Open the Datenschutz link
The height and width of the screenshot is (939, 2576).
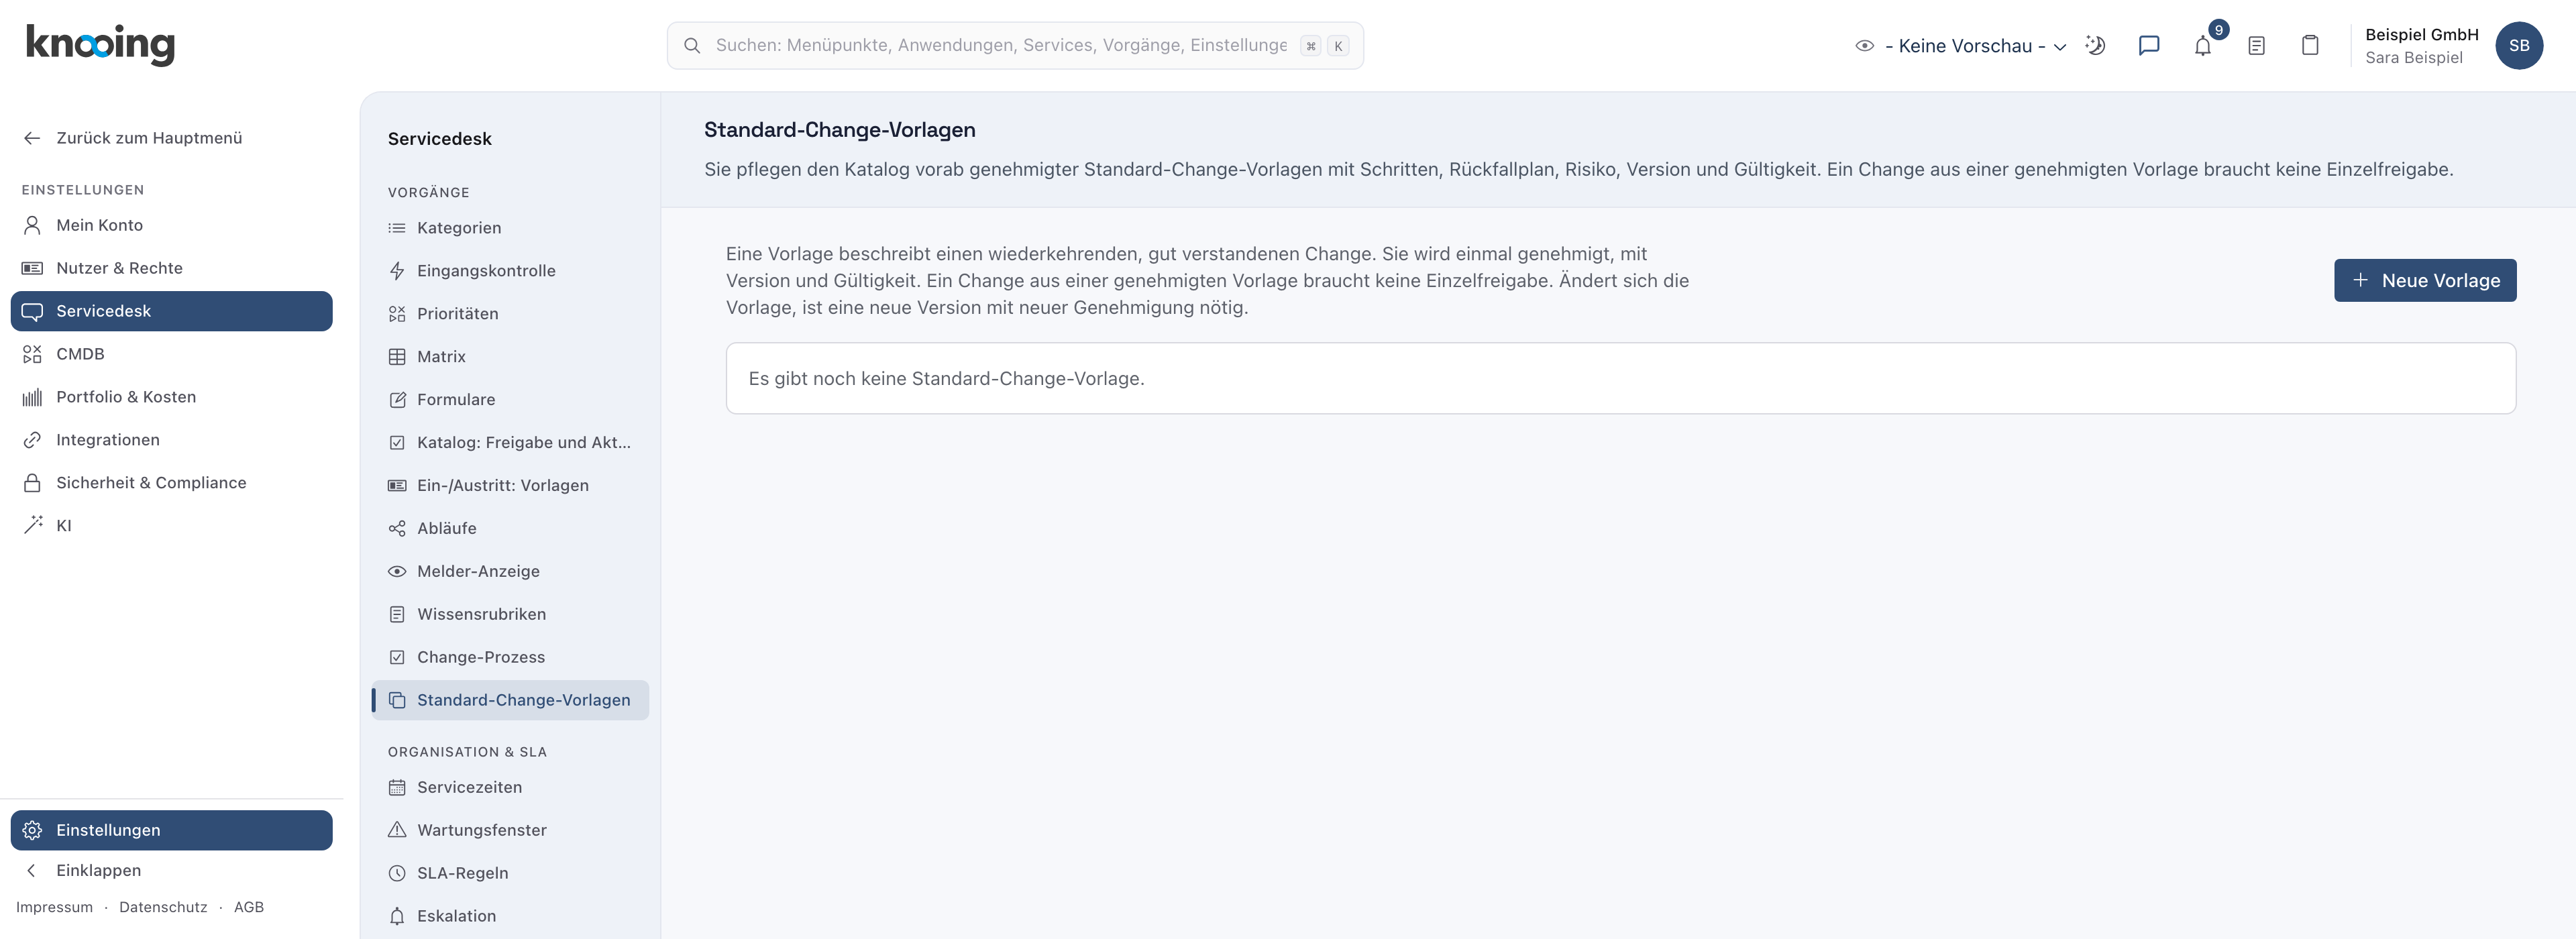click(163, 907)
